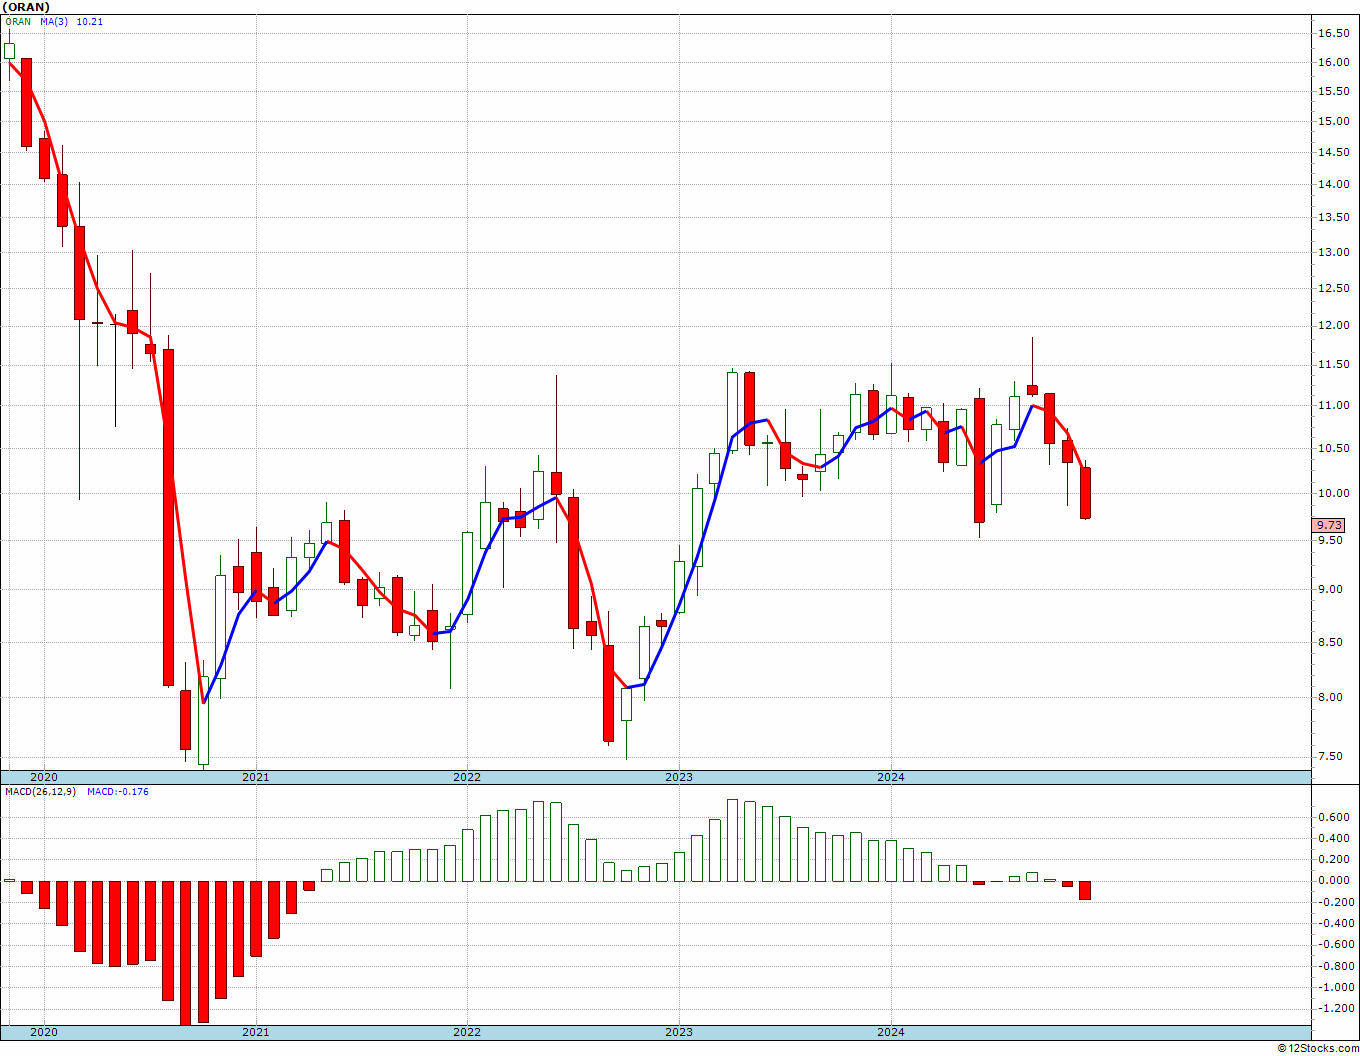Click the latest red candlestick near 9.73

[1085, 493]
